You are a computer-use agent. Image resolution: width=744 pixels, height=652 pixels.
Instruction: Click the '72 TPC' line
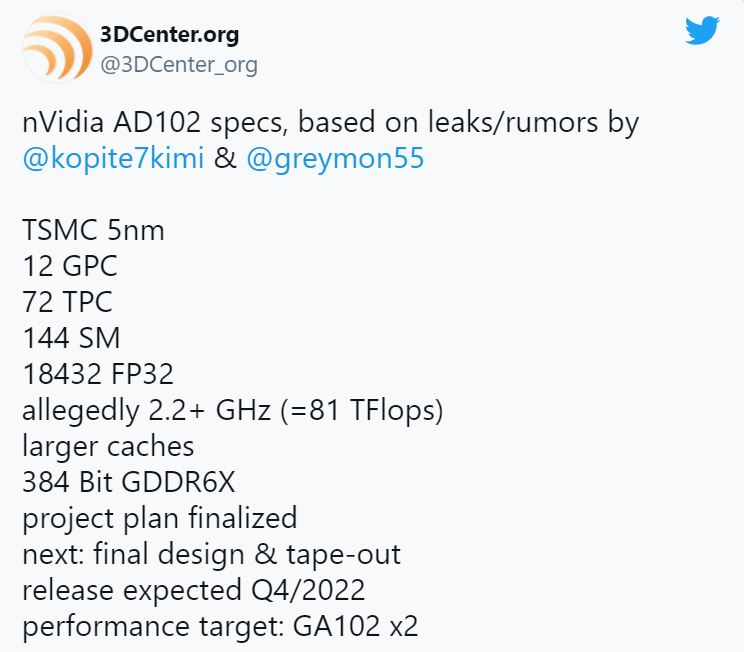(67, 302)
